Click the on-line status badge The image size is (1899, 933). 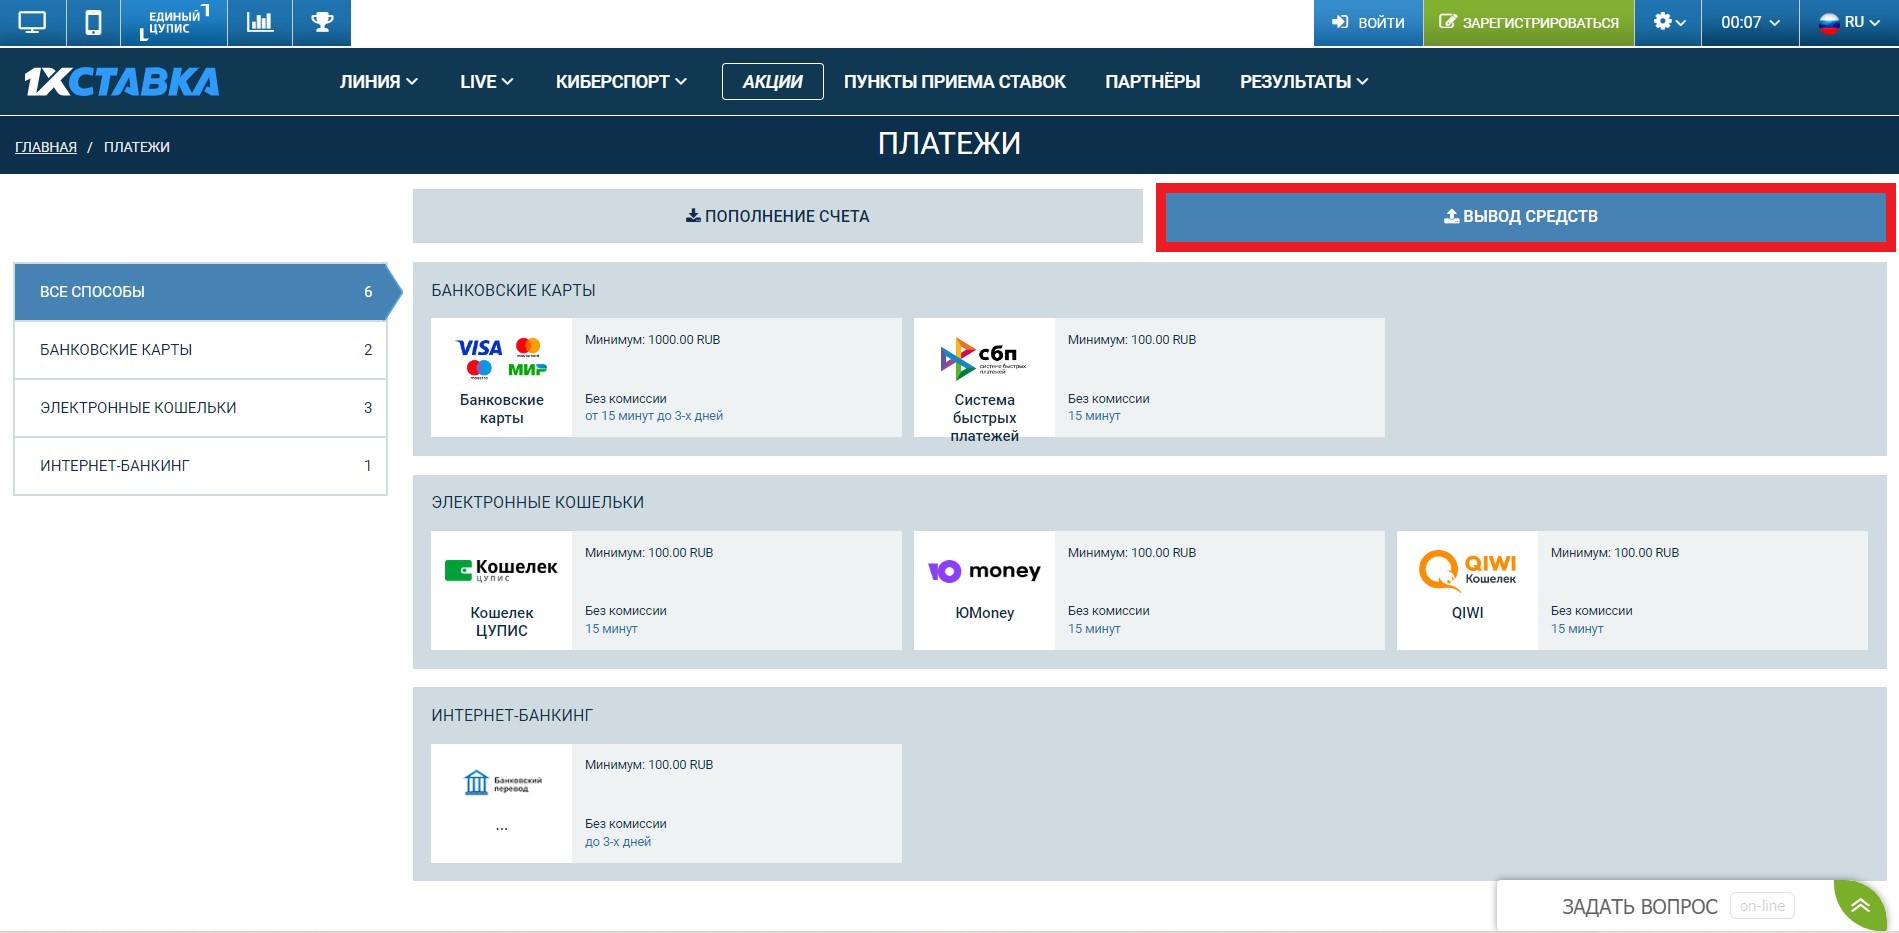click(x=1762, y=906)
